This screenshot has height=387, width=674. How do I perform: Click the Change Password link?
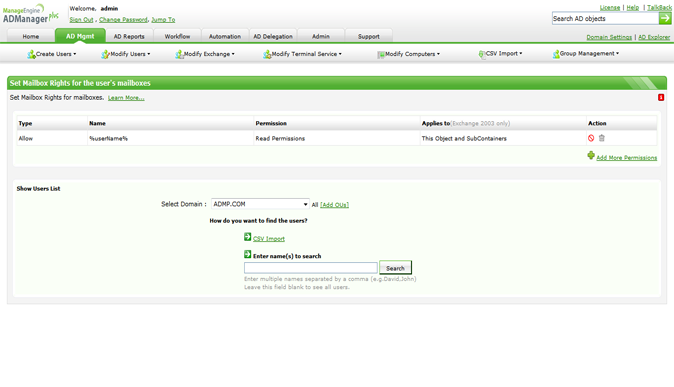click(123, 20)
